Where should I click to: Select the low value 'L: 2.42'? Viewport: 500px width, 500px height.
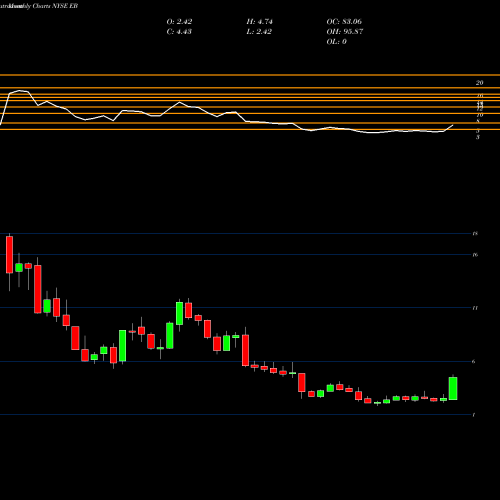click(259, 32)
